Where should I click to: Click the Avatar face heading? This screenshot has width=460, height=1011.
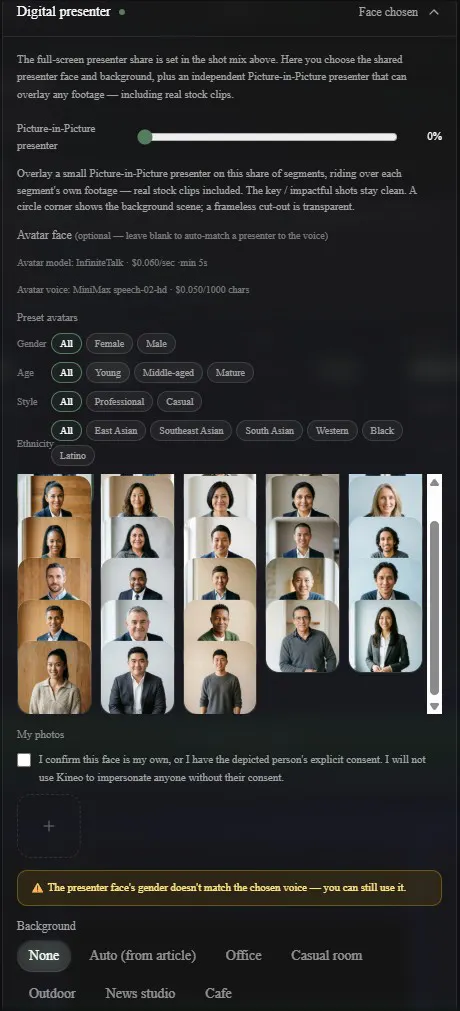(x=45, y=235)
